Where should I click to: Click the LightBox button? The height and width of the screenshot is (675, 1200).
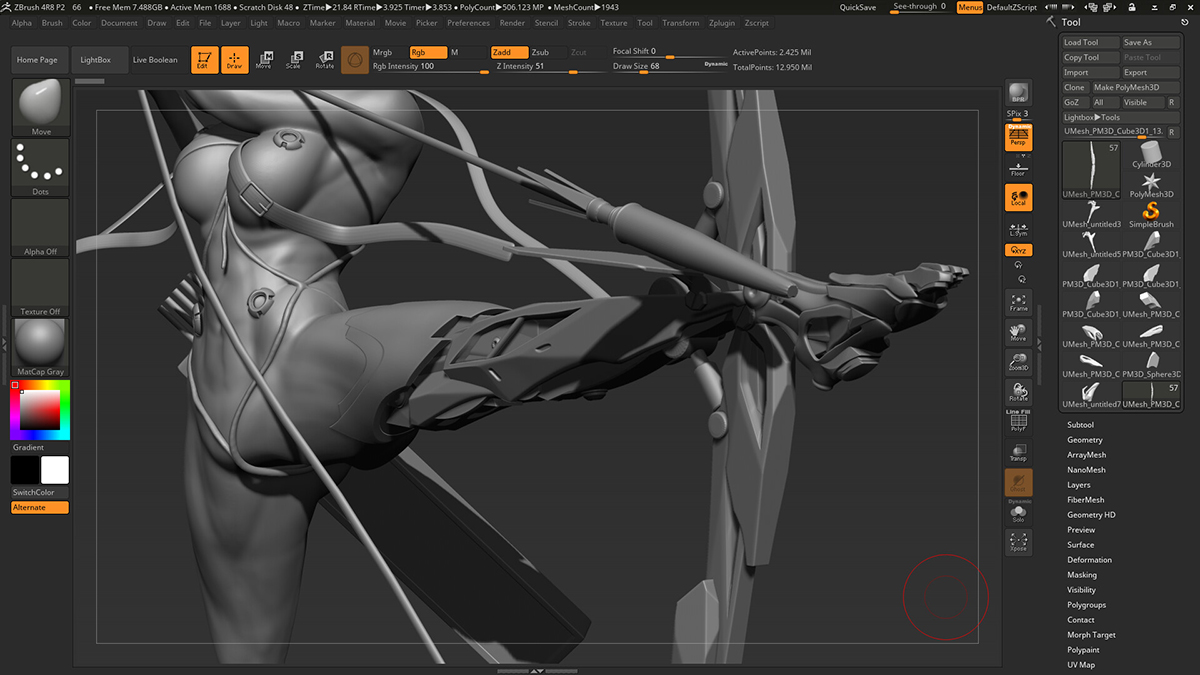tap(96, 60)
